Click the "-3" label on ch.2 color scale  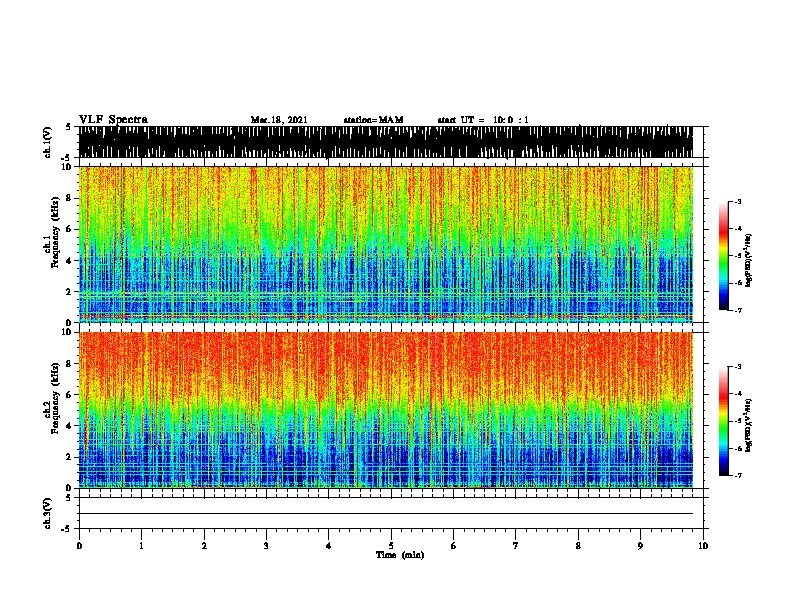[737, 367]
